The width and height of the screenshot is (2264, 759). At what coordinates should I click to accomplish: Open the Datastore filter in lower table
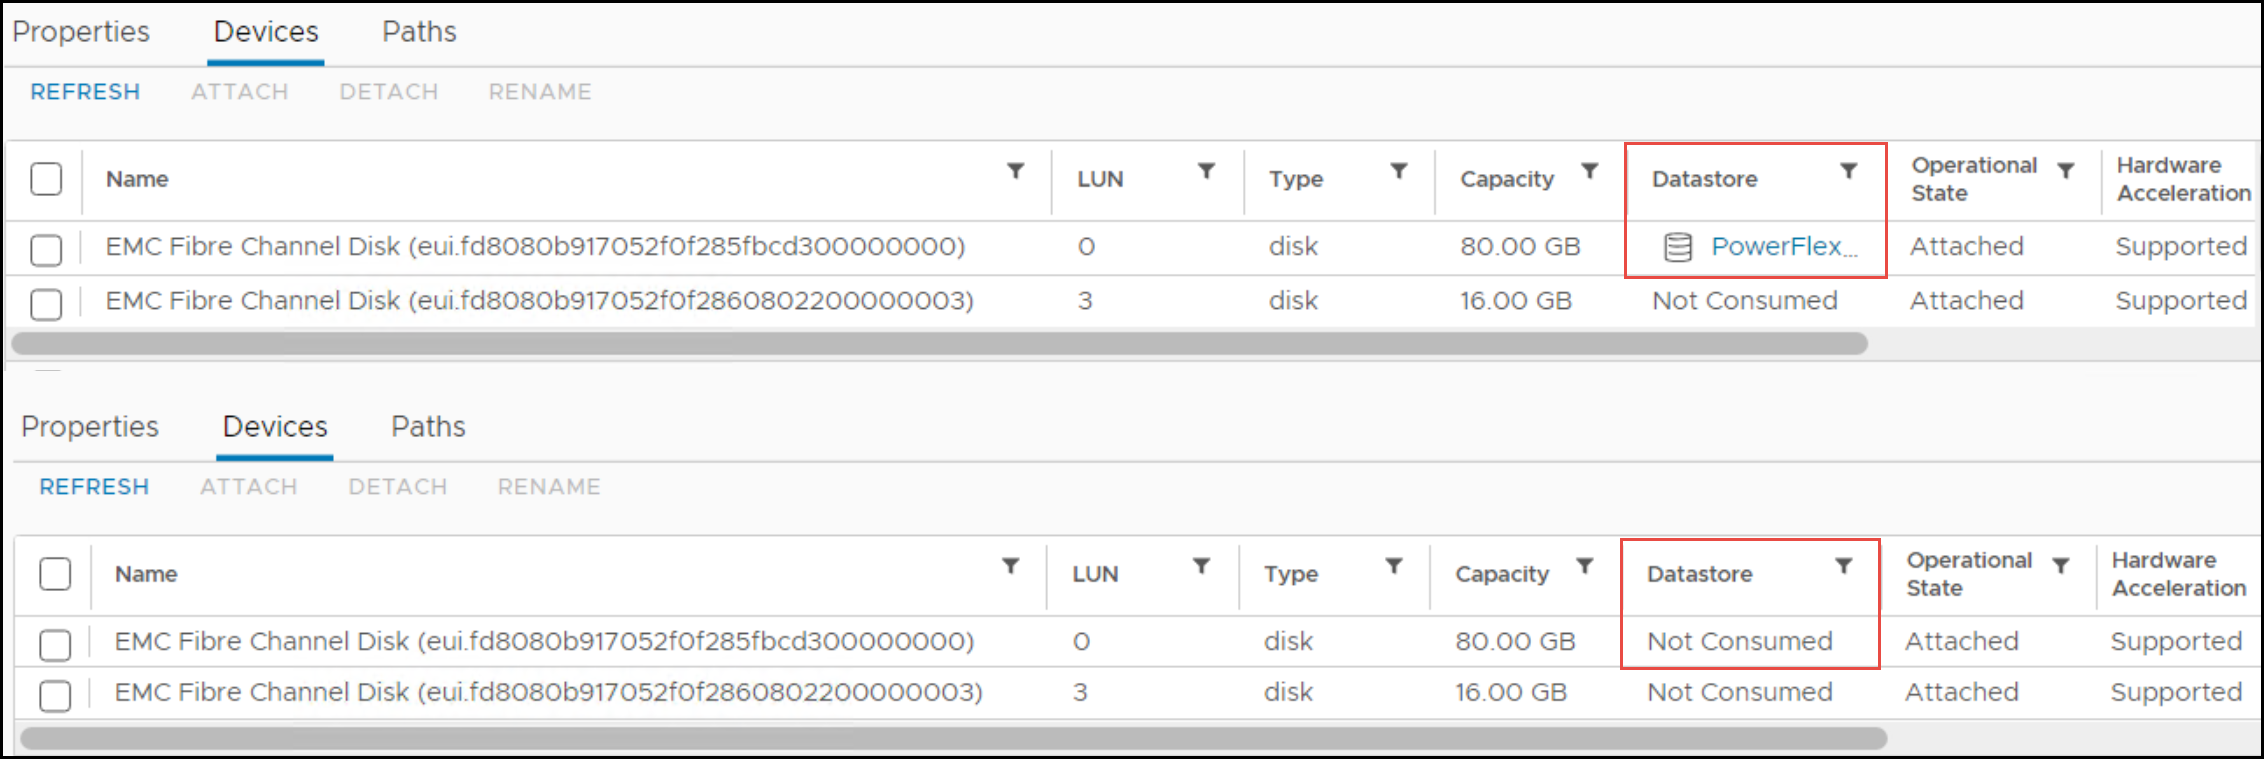[x=1844, y=566]
